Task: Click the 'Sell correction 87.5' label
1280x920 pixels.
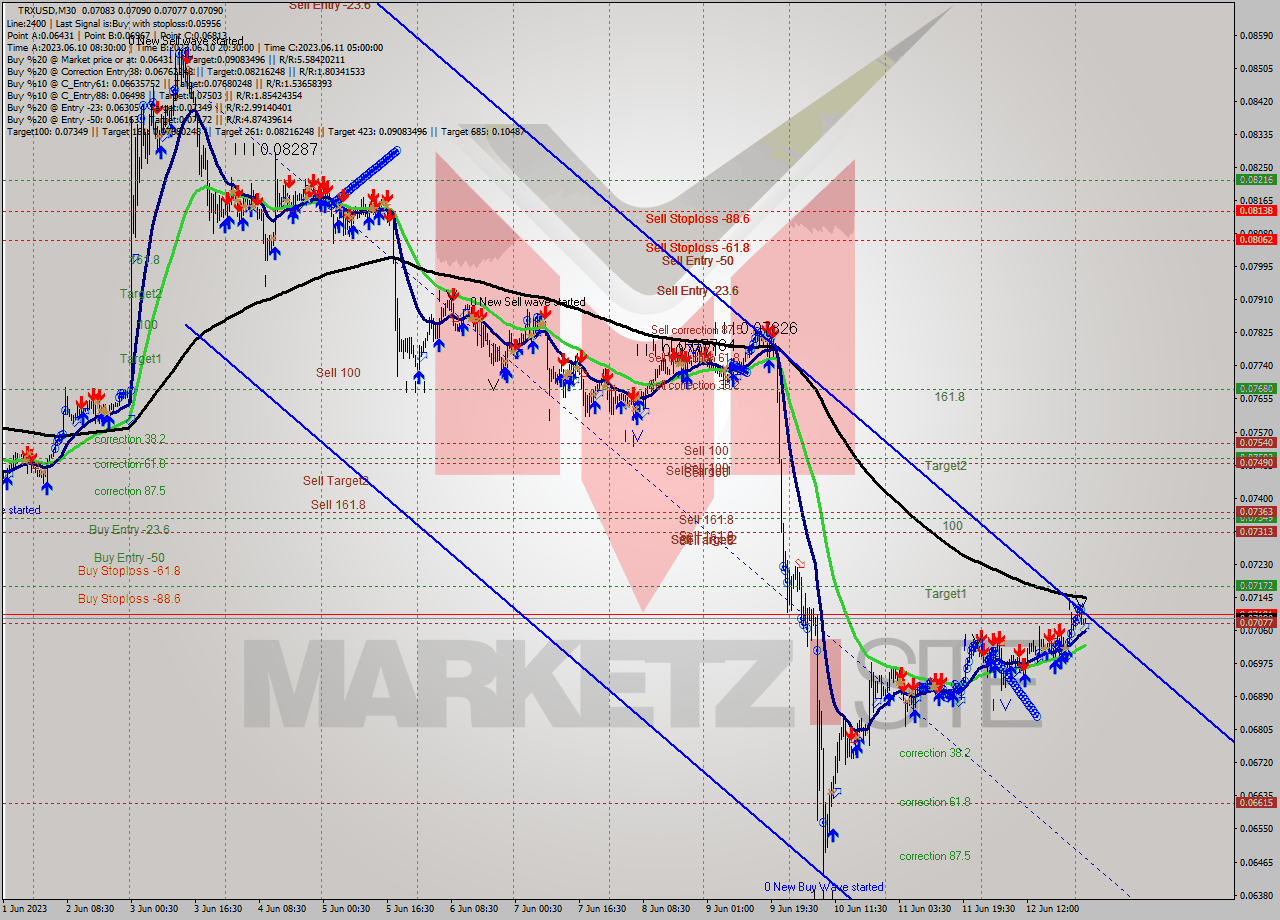Action: (698, 330)
